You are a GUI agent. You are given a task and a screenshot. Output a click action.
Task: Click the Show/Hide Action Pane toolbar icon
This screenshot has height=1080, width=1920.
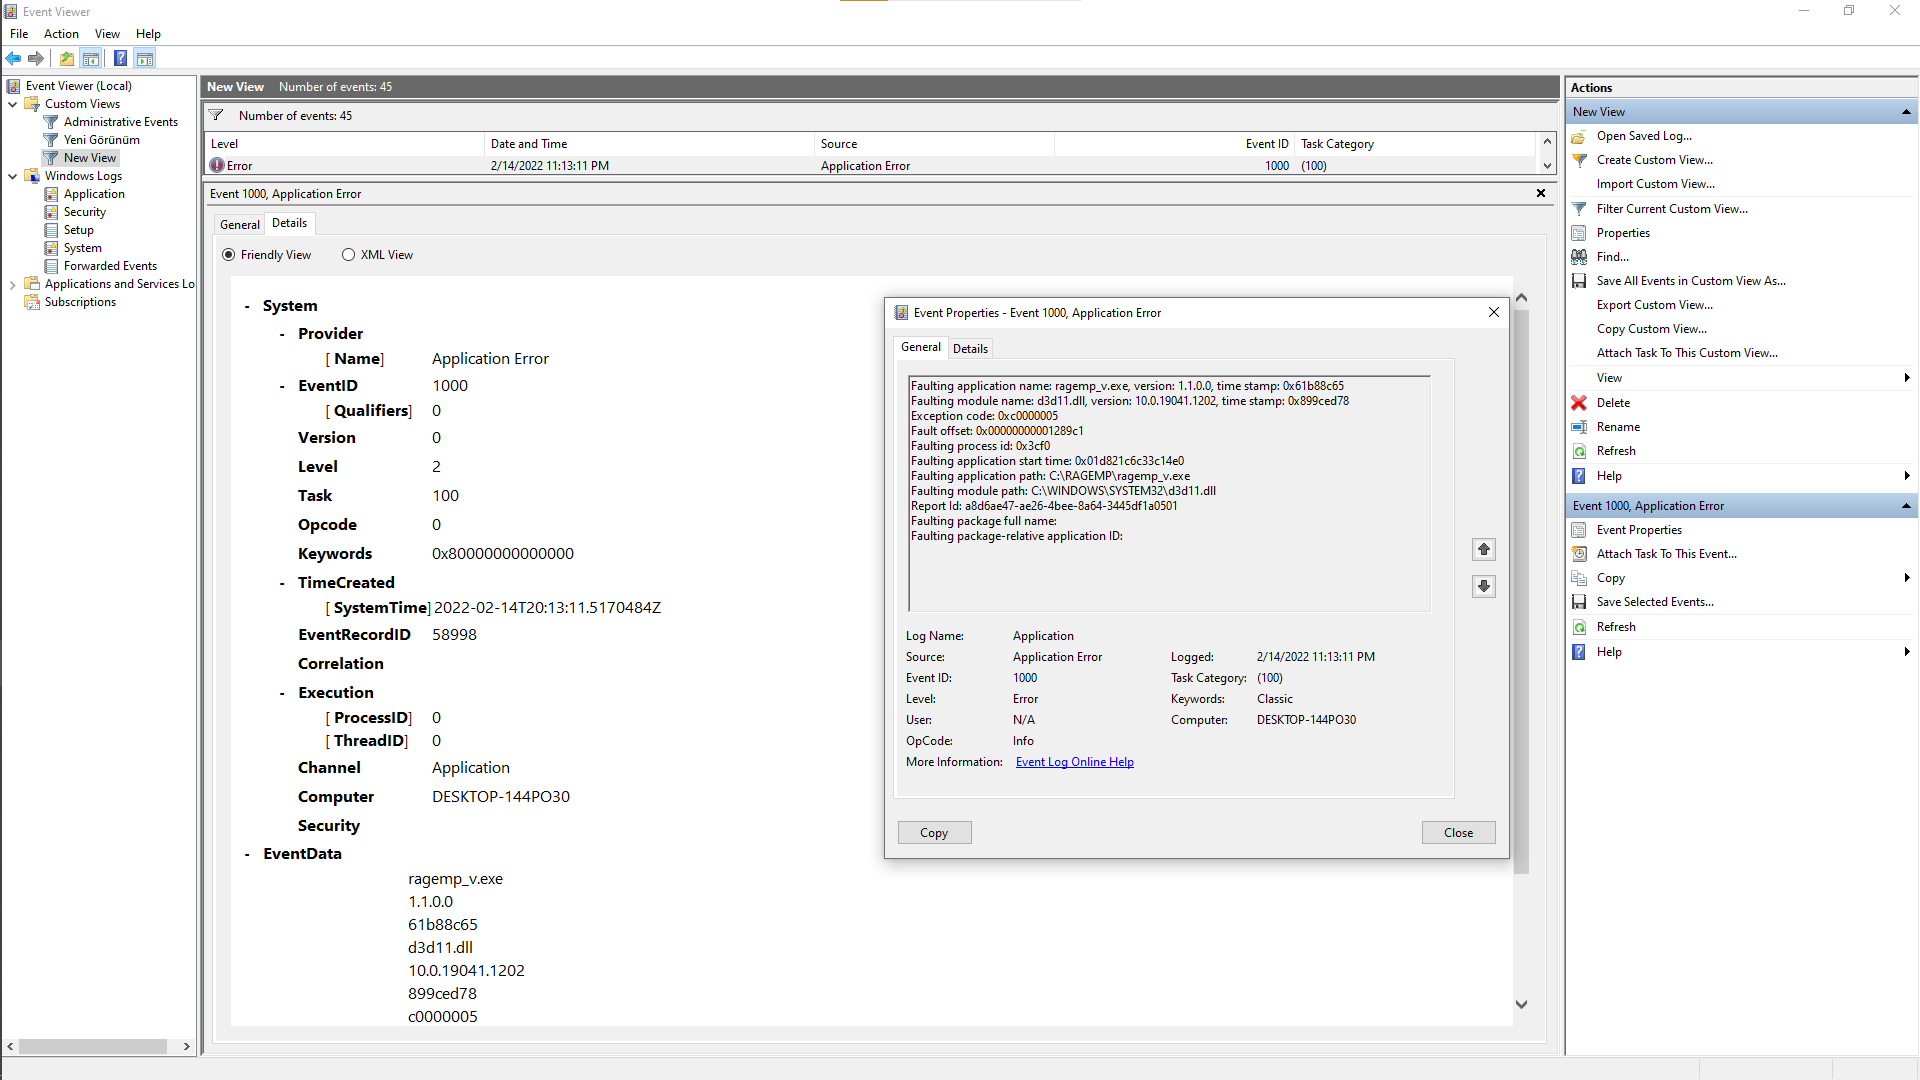(145, 58)
